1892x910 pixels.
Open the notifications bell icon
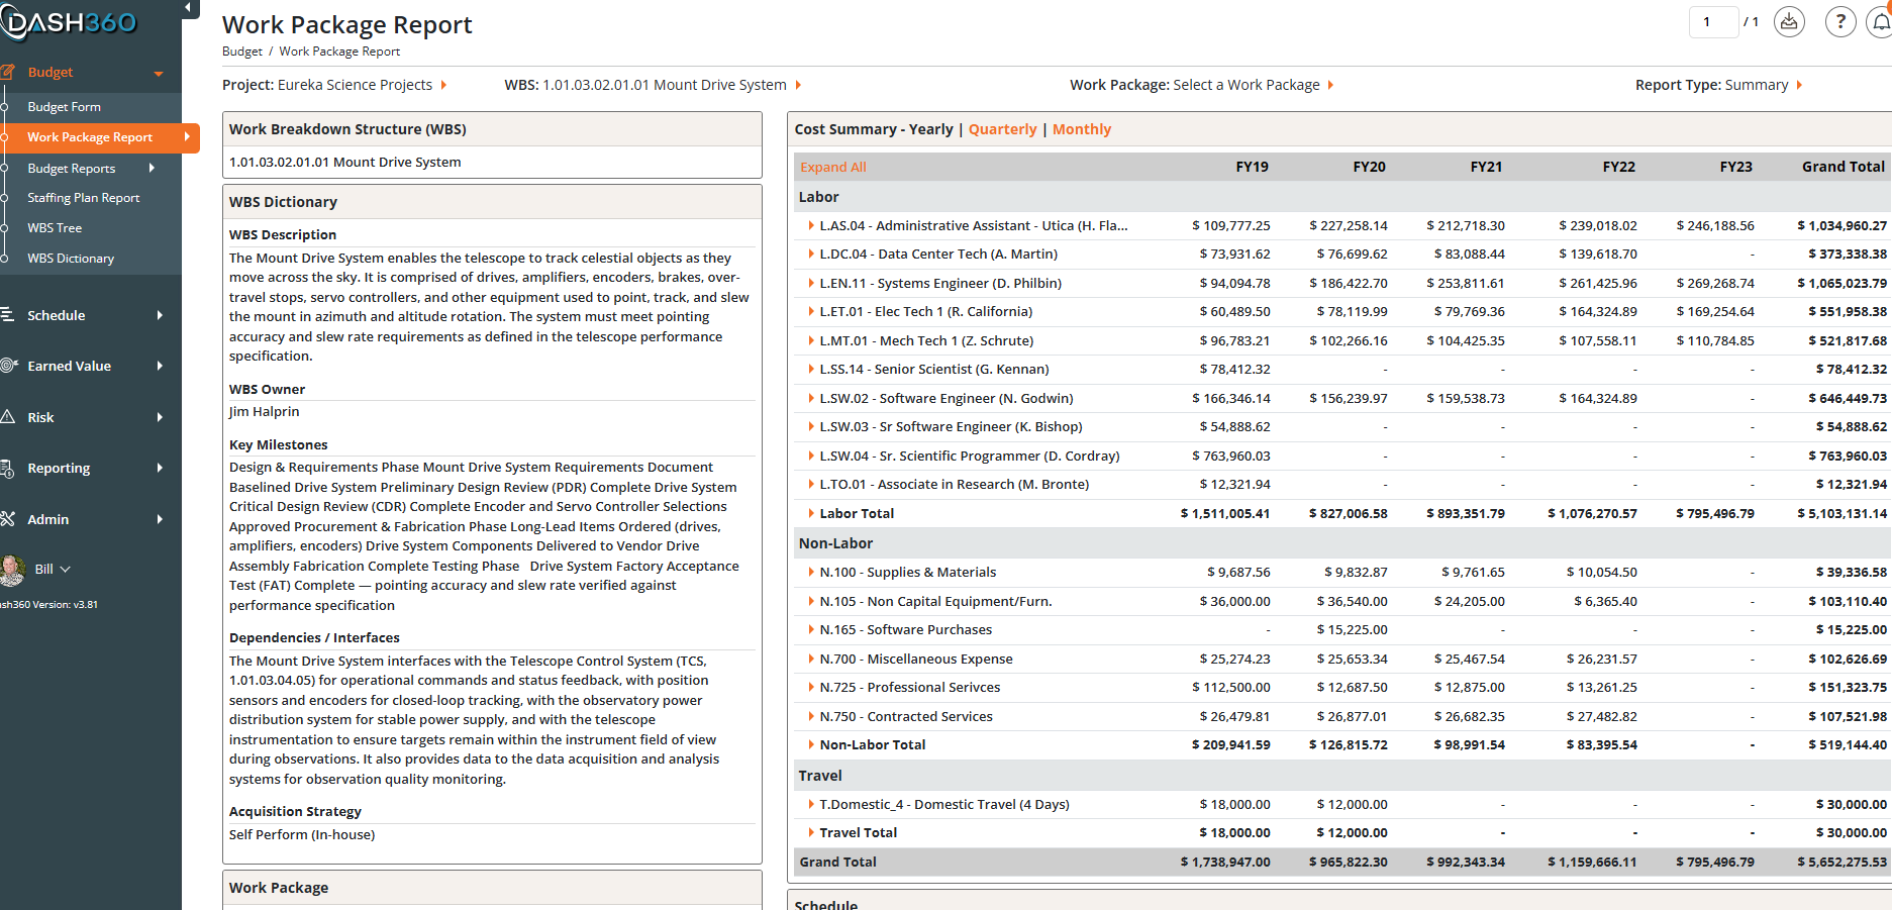(x=1880, y=22)
